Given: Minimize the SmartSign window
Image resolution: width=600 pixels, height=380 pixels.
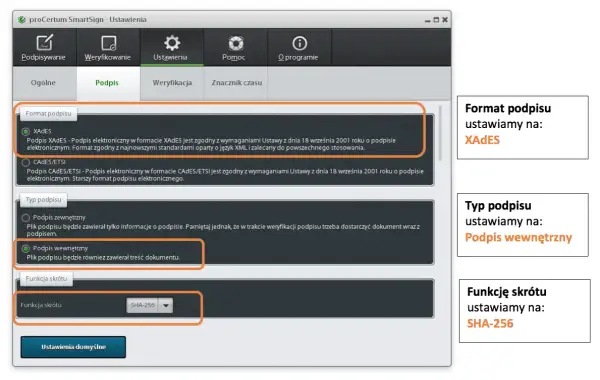Looking at the screenshot, I should [427, 20].
